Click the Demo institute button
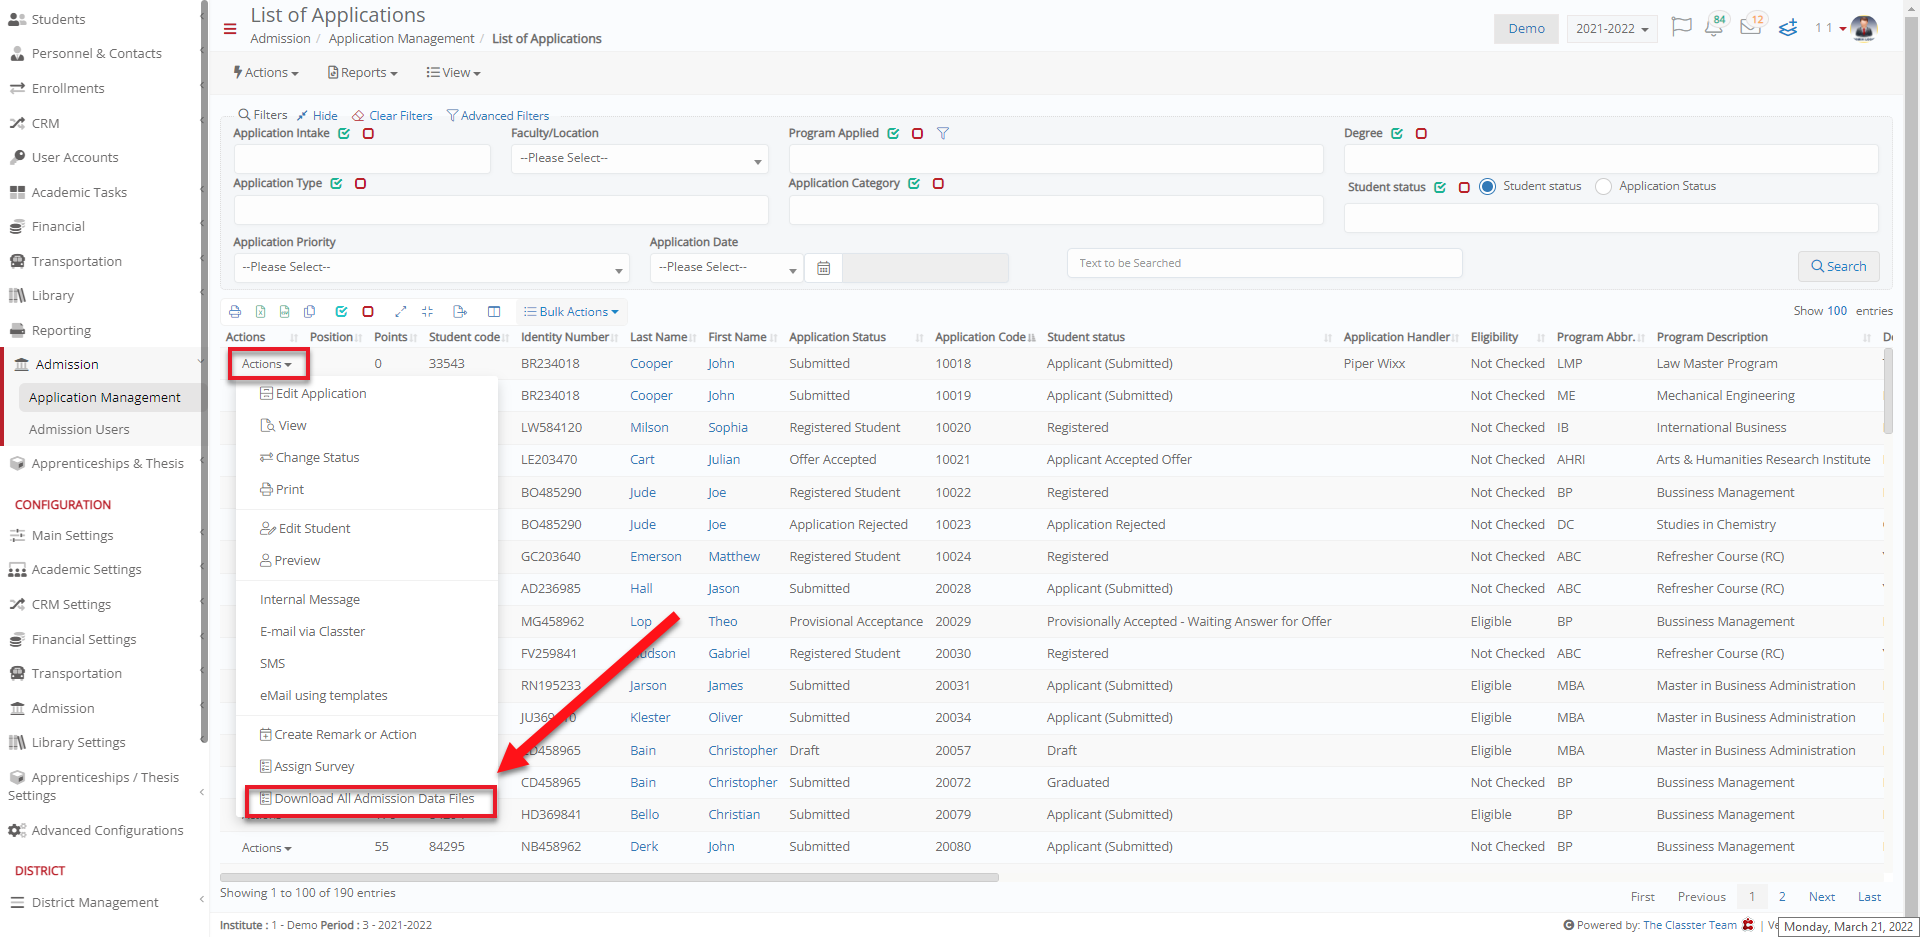The image size is (1920, 937). 1526,28
